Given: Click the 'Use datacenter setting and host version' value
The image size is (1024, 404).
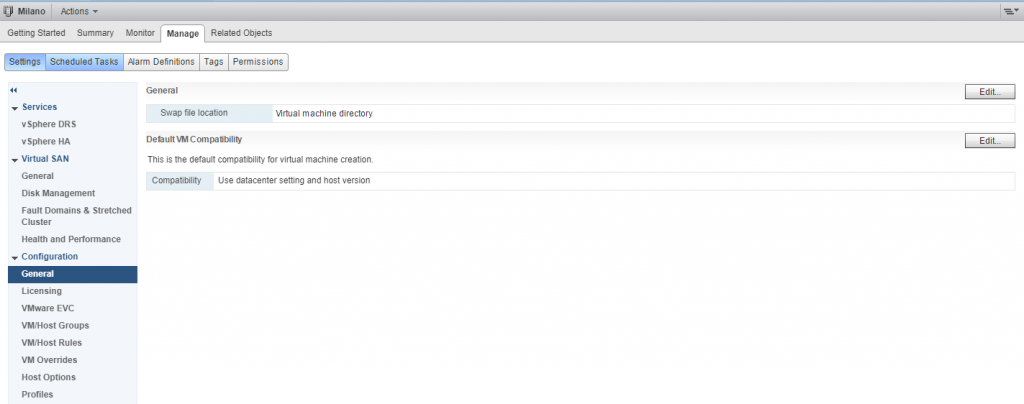Looking at the screenshot, I should [294, 181].
